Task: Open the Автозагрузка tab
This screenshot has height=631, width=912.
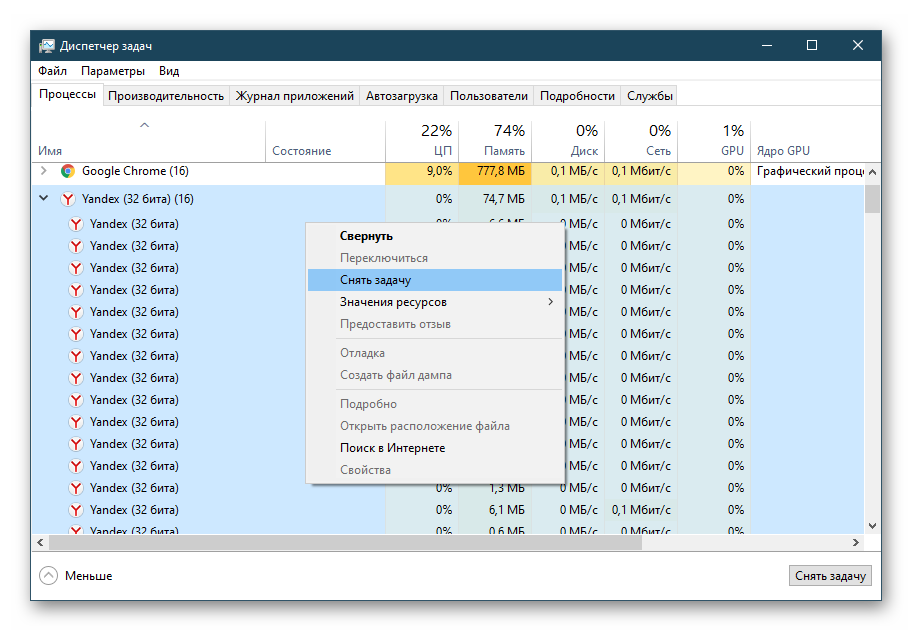Action: pyautogui.click(x=402, y=96)
